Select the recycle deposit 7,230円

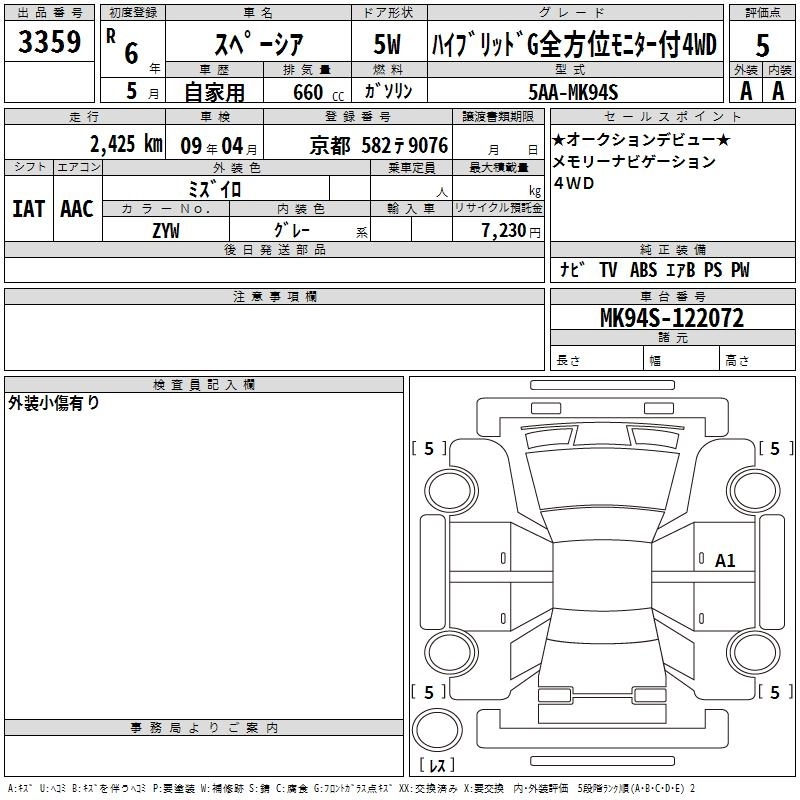(x=511, y=231)
